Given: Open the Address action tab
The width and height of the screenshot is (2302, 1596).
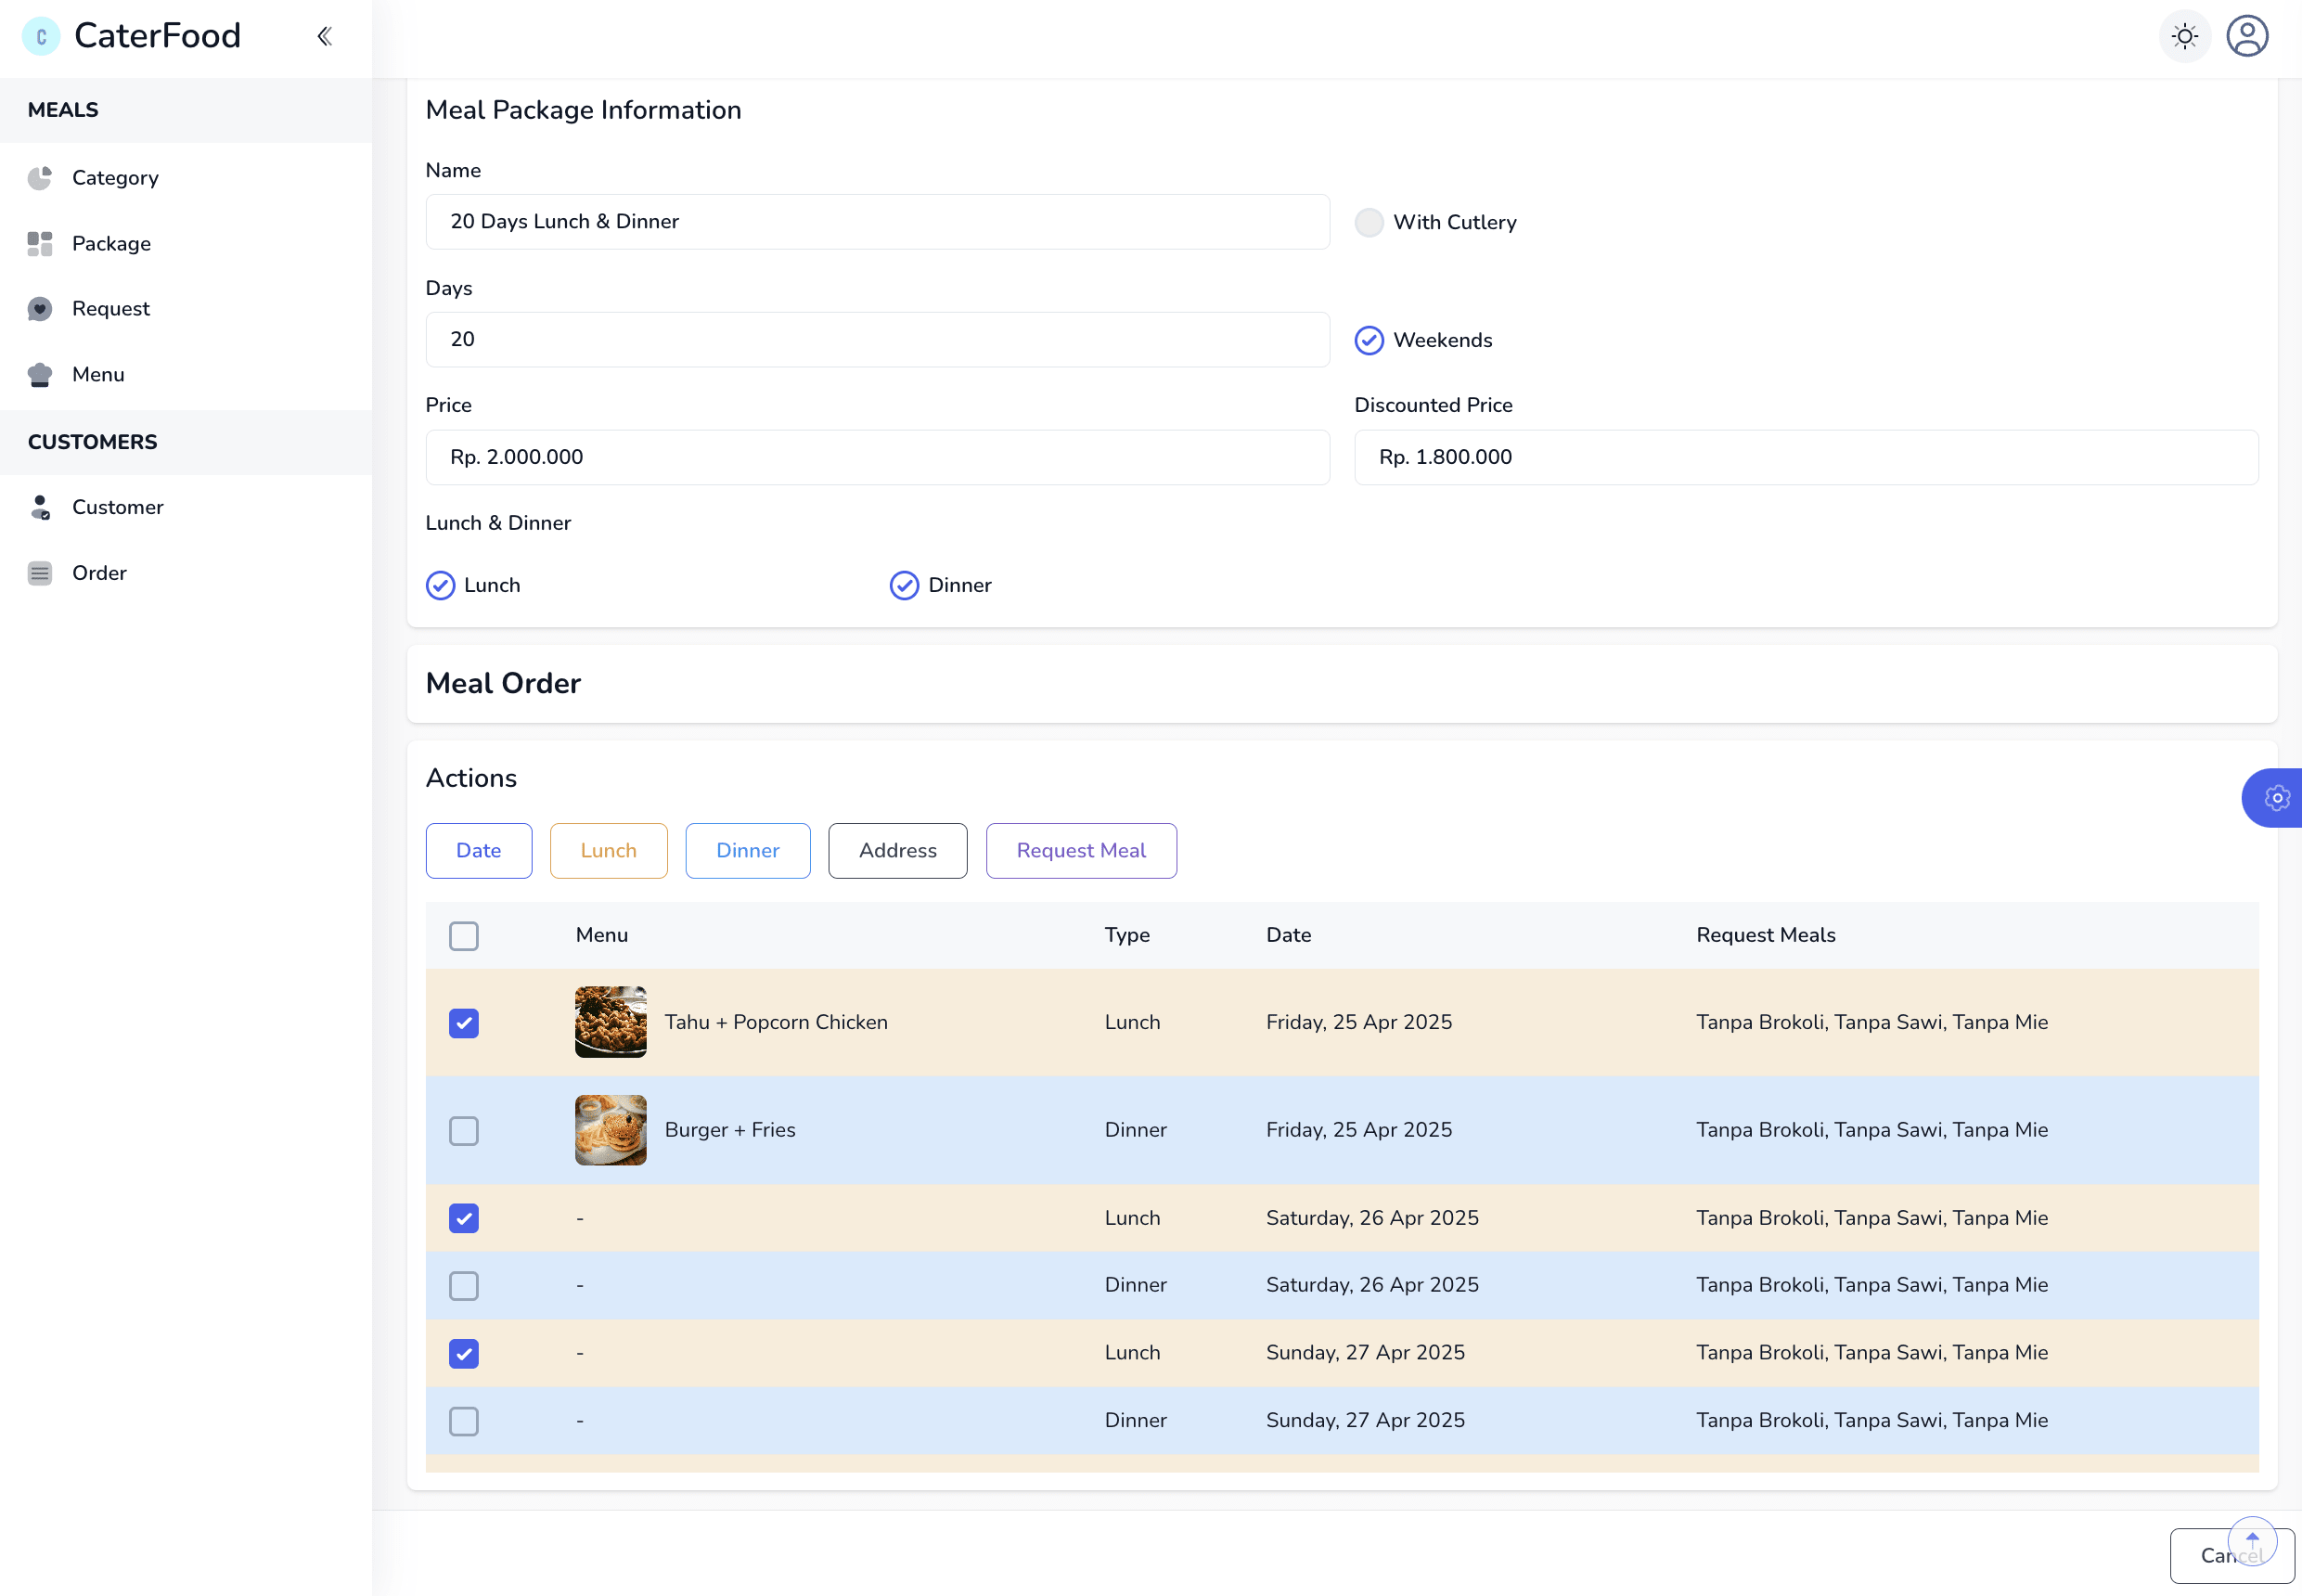Looking at the screenshot, I should pos(897,850).
